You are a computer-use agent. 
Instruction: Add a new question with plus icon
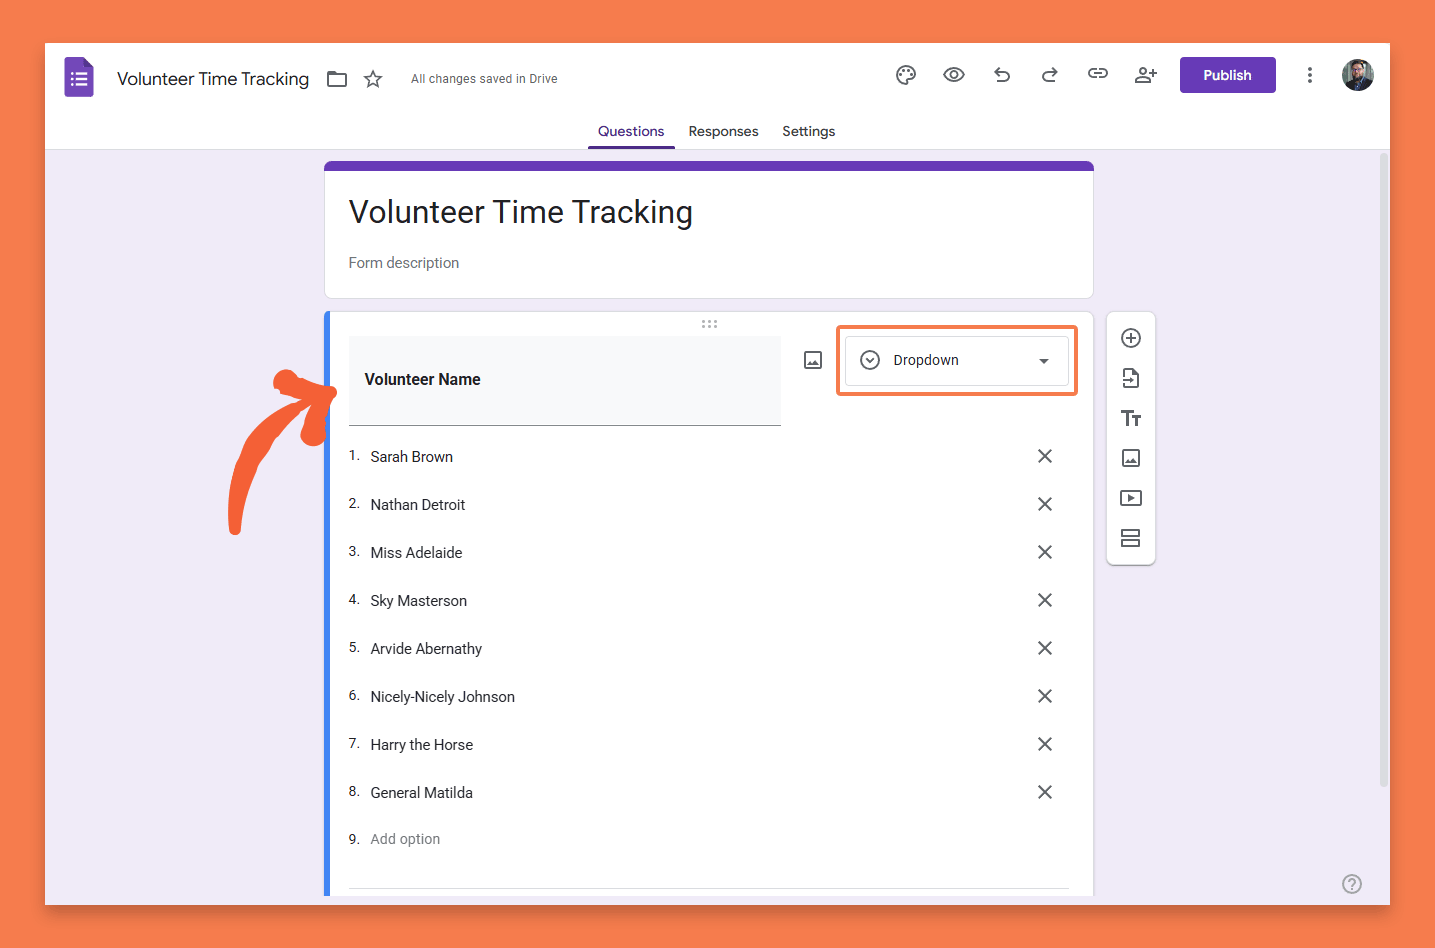click(1131, 338)
